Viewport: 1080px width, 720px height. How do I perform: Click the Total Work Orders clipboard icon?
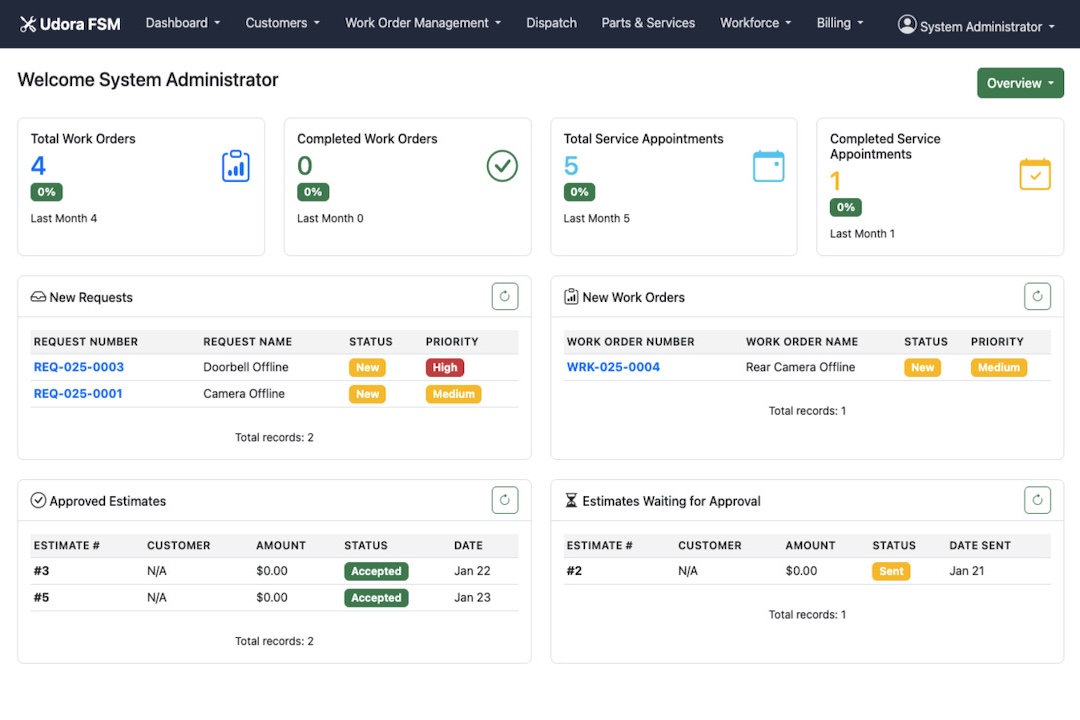(235, 166)
